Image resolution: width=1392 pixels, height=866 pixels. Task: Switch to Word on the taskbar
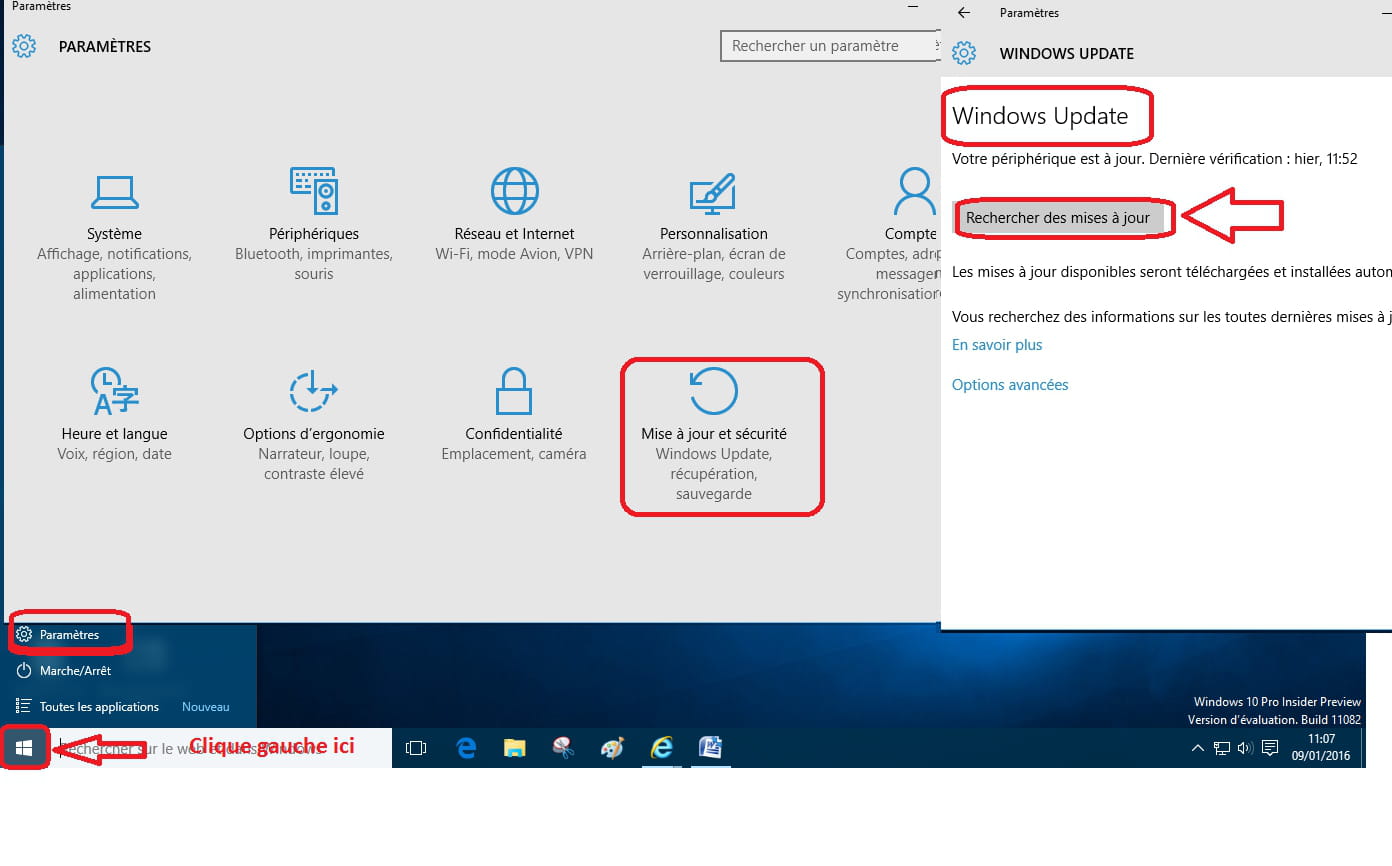point(710,747)
